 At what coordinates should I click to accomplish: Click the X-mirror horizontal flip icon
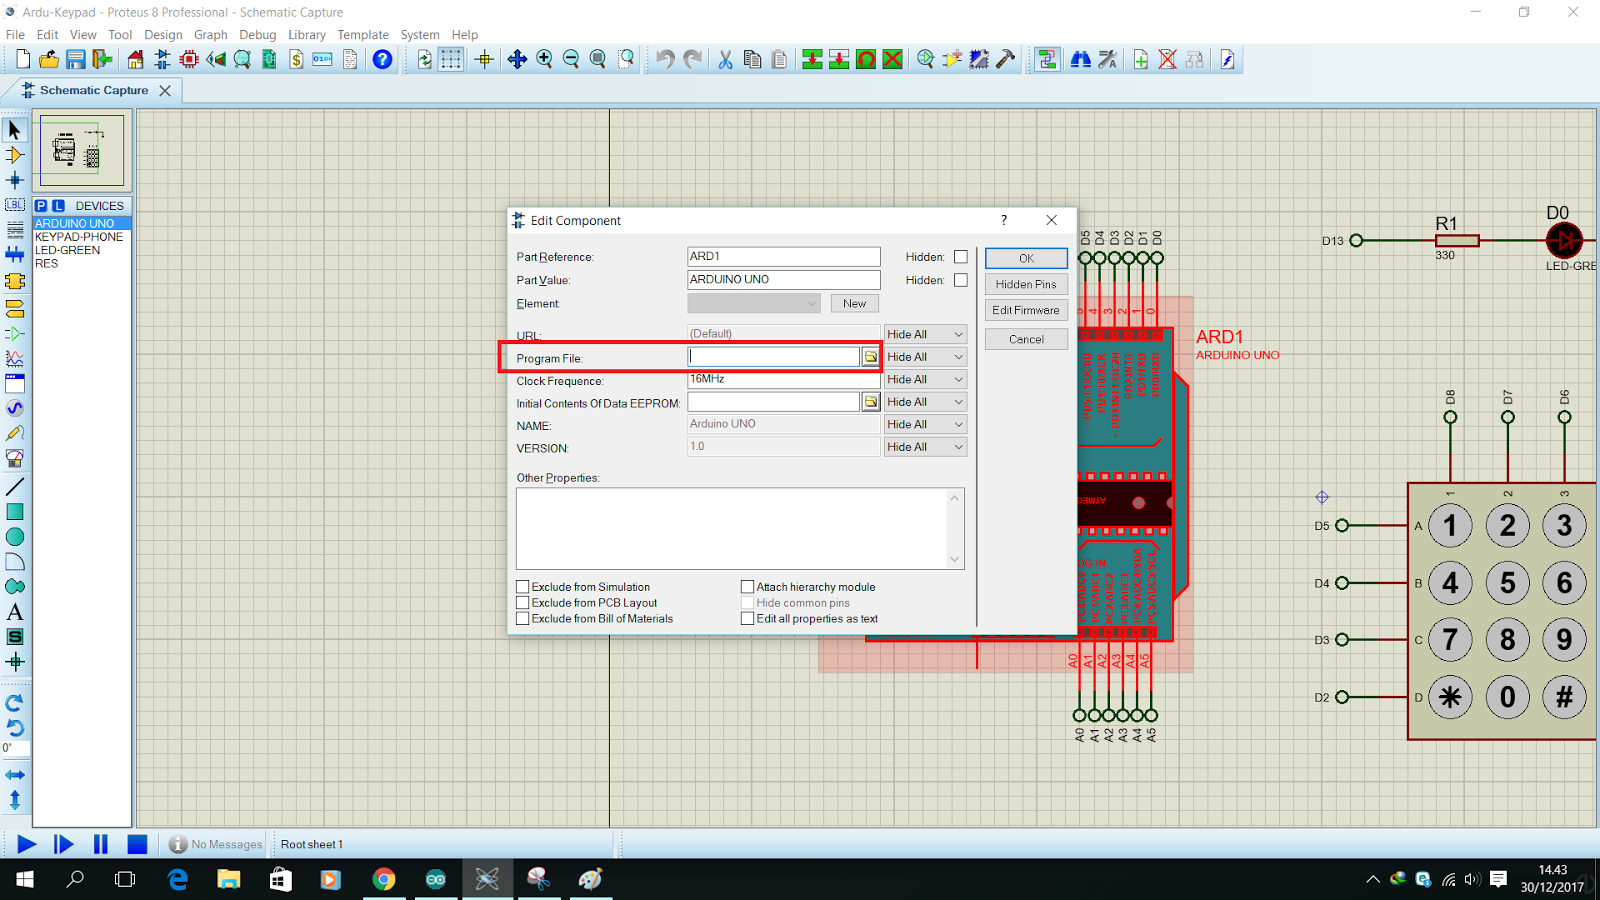(15, 775)
